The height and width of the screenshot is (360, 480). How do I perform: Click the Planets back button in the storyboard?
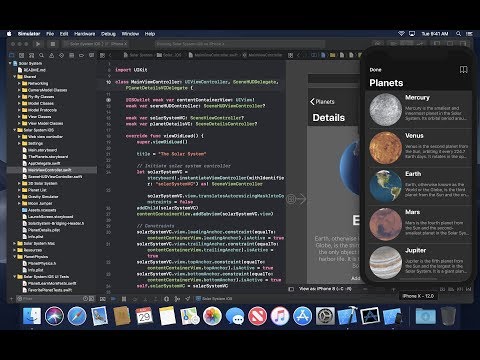pyautogui.click(x=322, y=102)
